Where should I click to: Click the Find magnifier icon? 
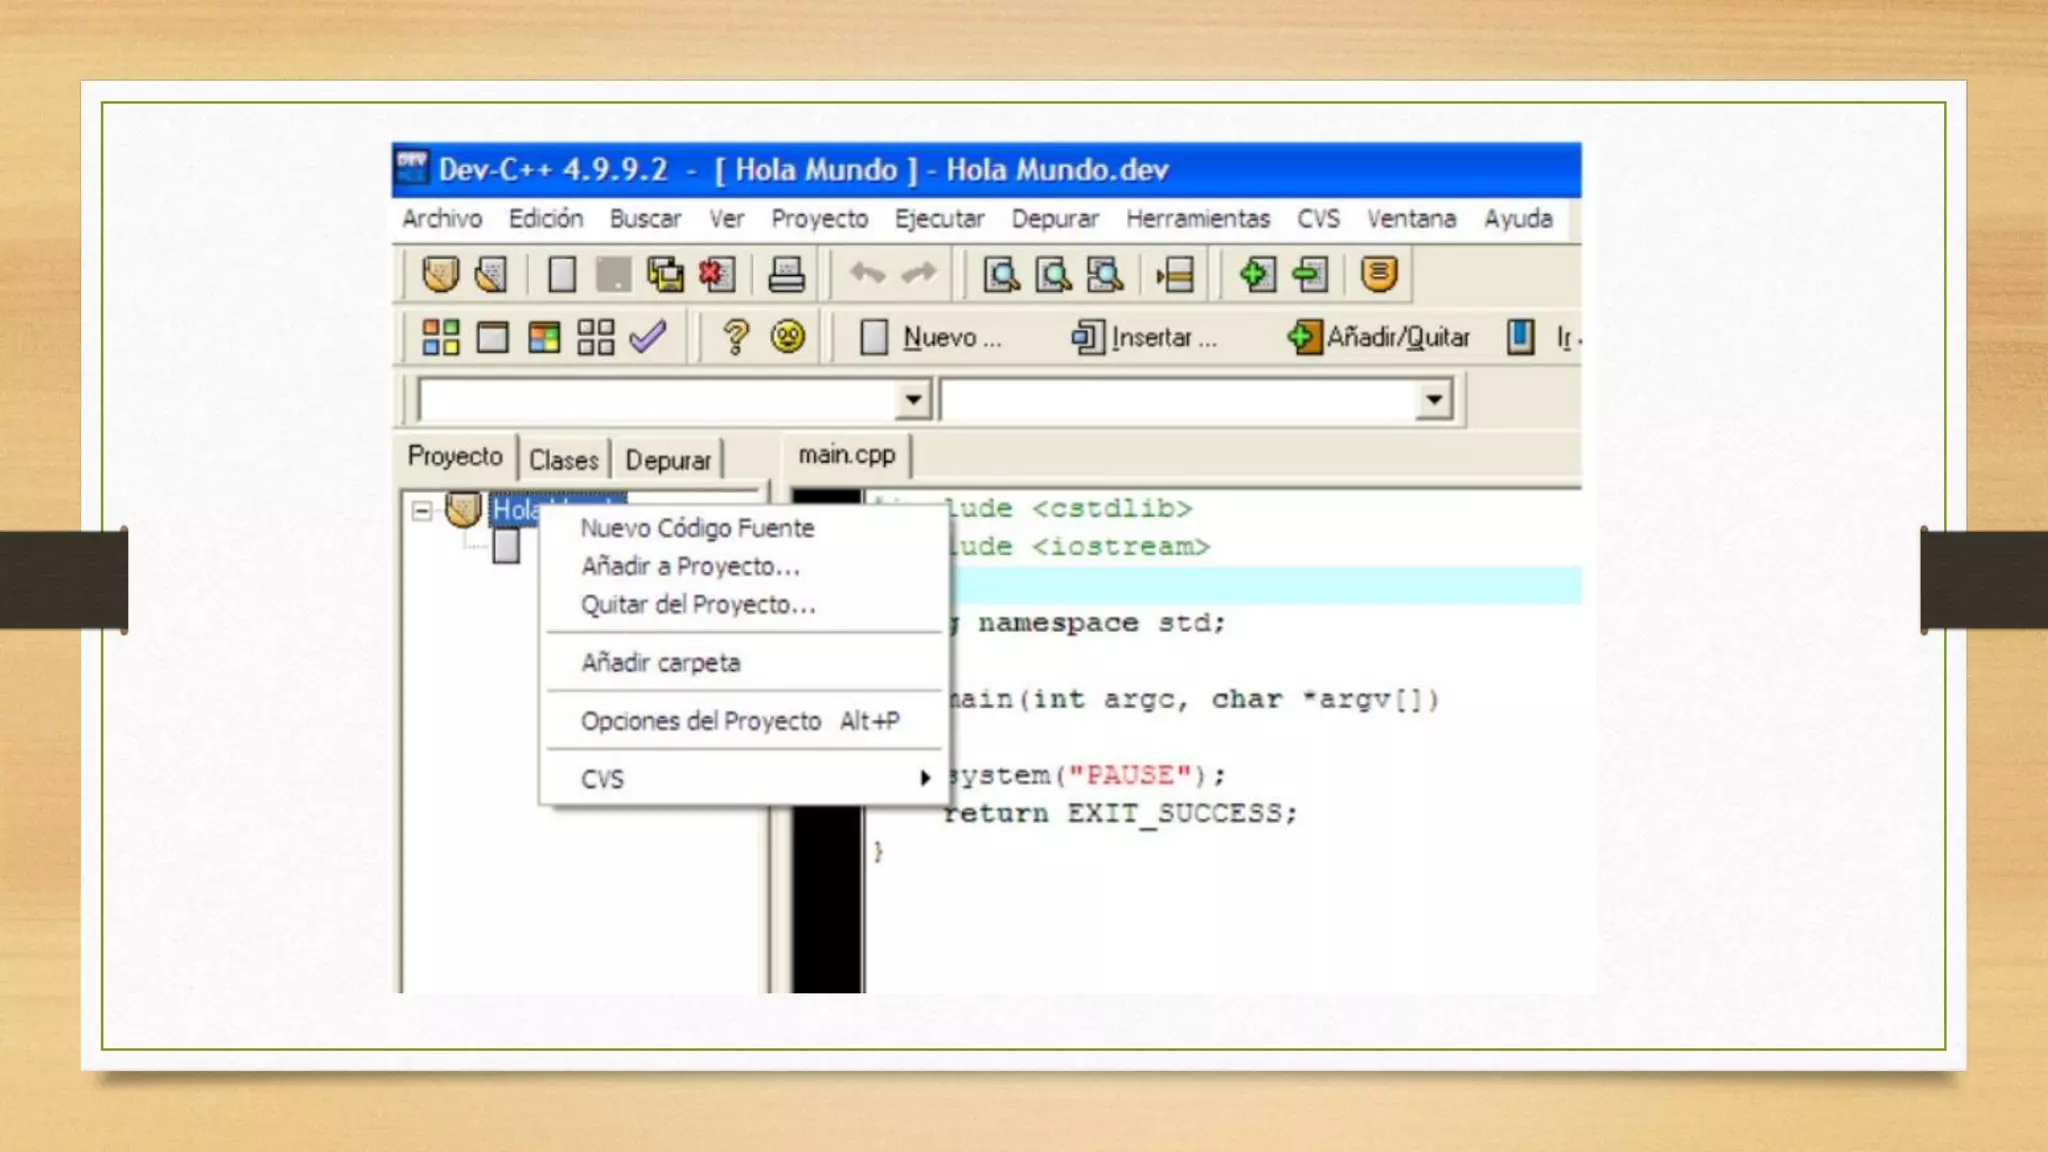[x=1001, y=274]
